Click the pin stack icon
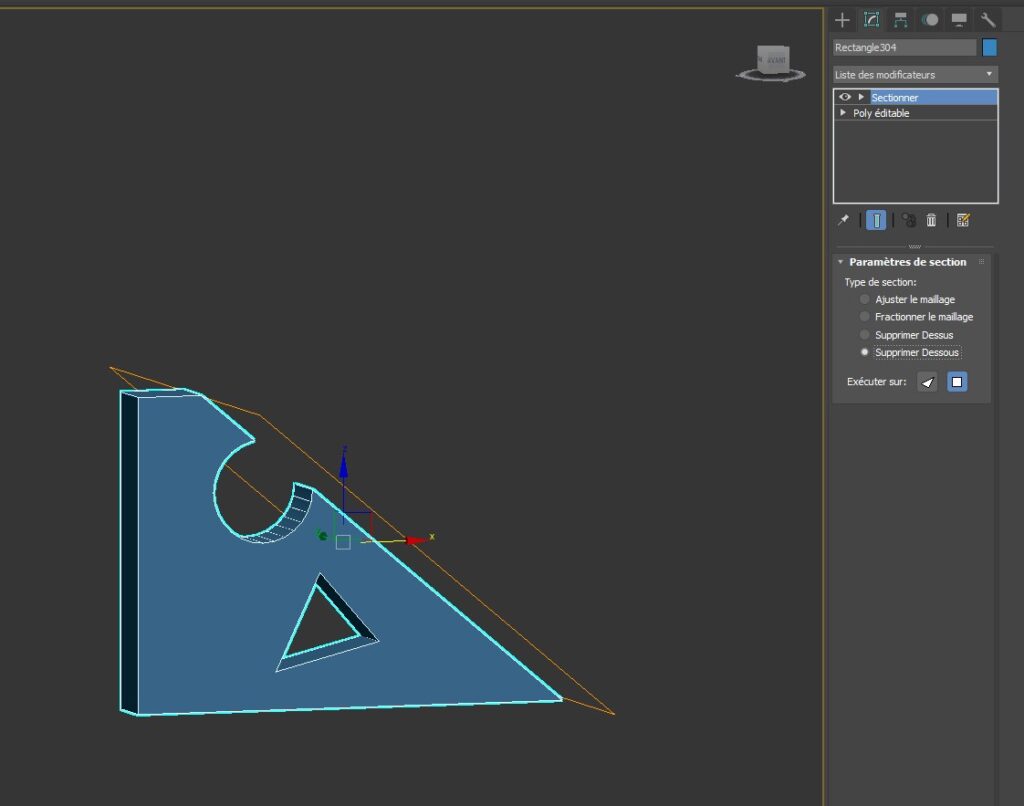The width and height of the screenshot is (1024, 806). click(843, 220)
